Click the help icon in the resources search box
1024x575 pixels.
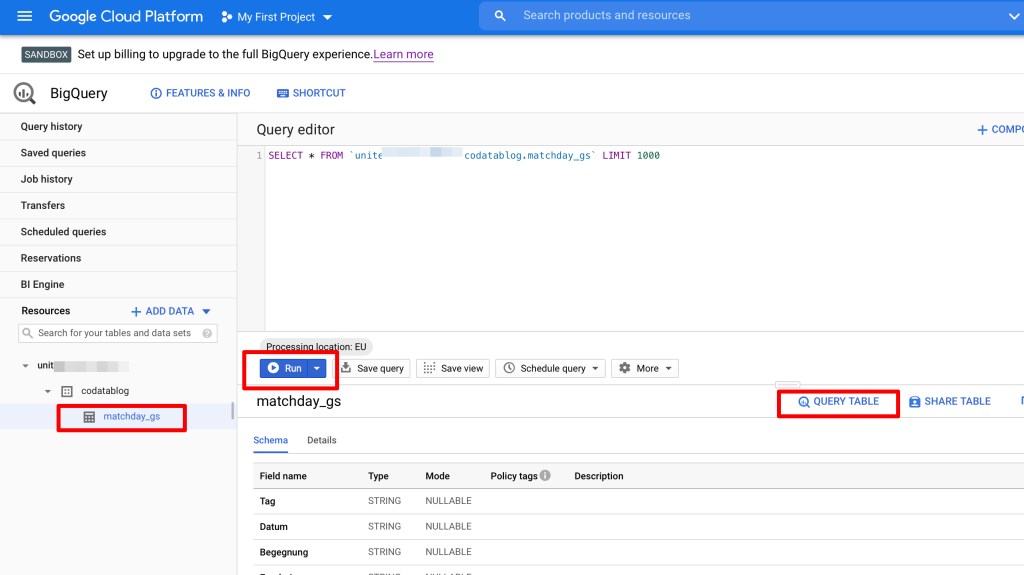pos(207,333)
